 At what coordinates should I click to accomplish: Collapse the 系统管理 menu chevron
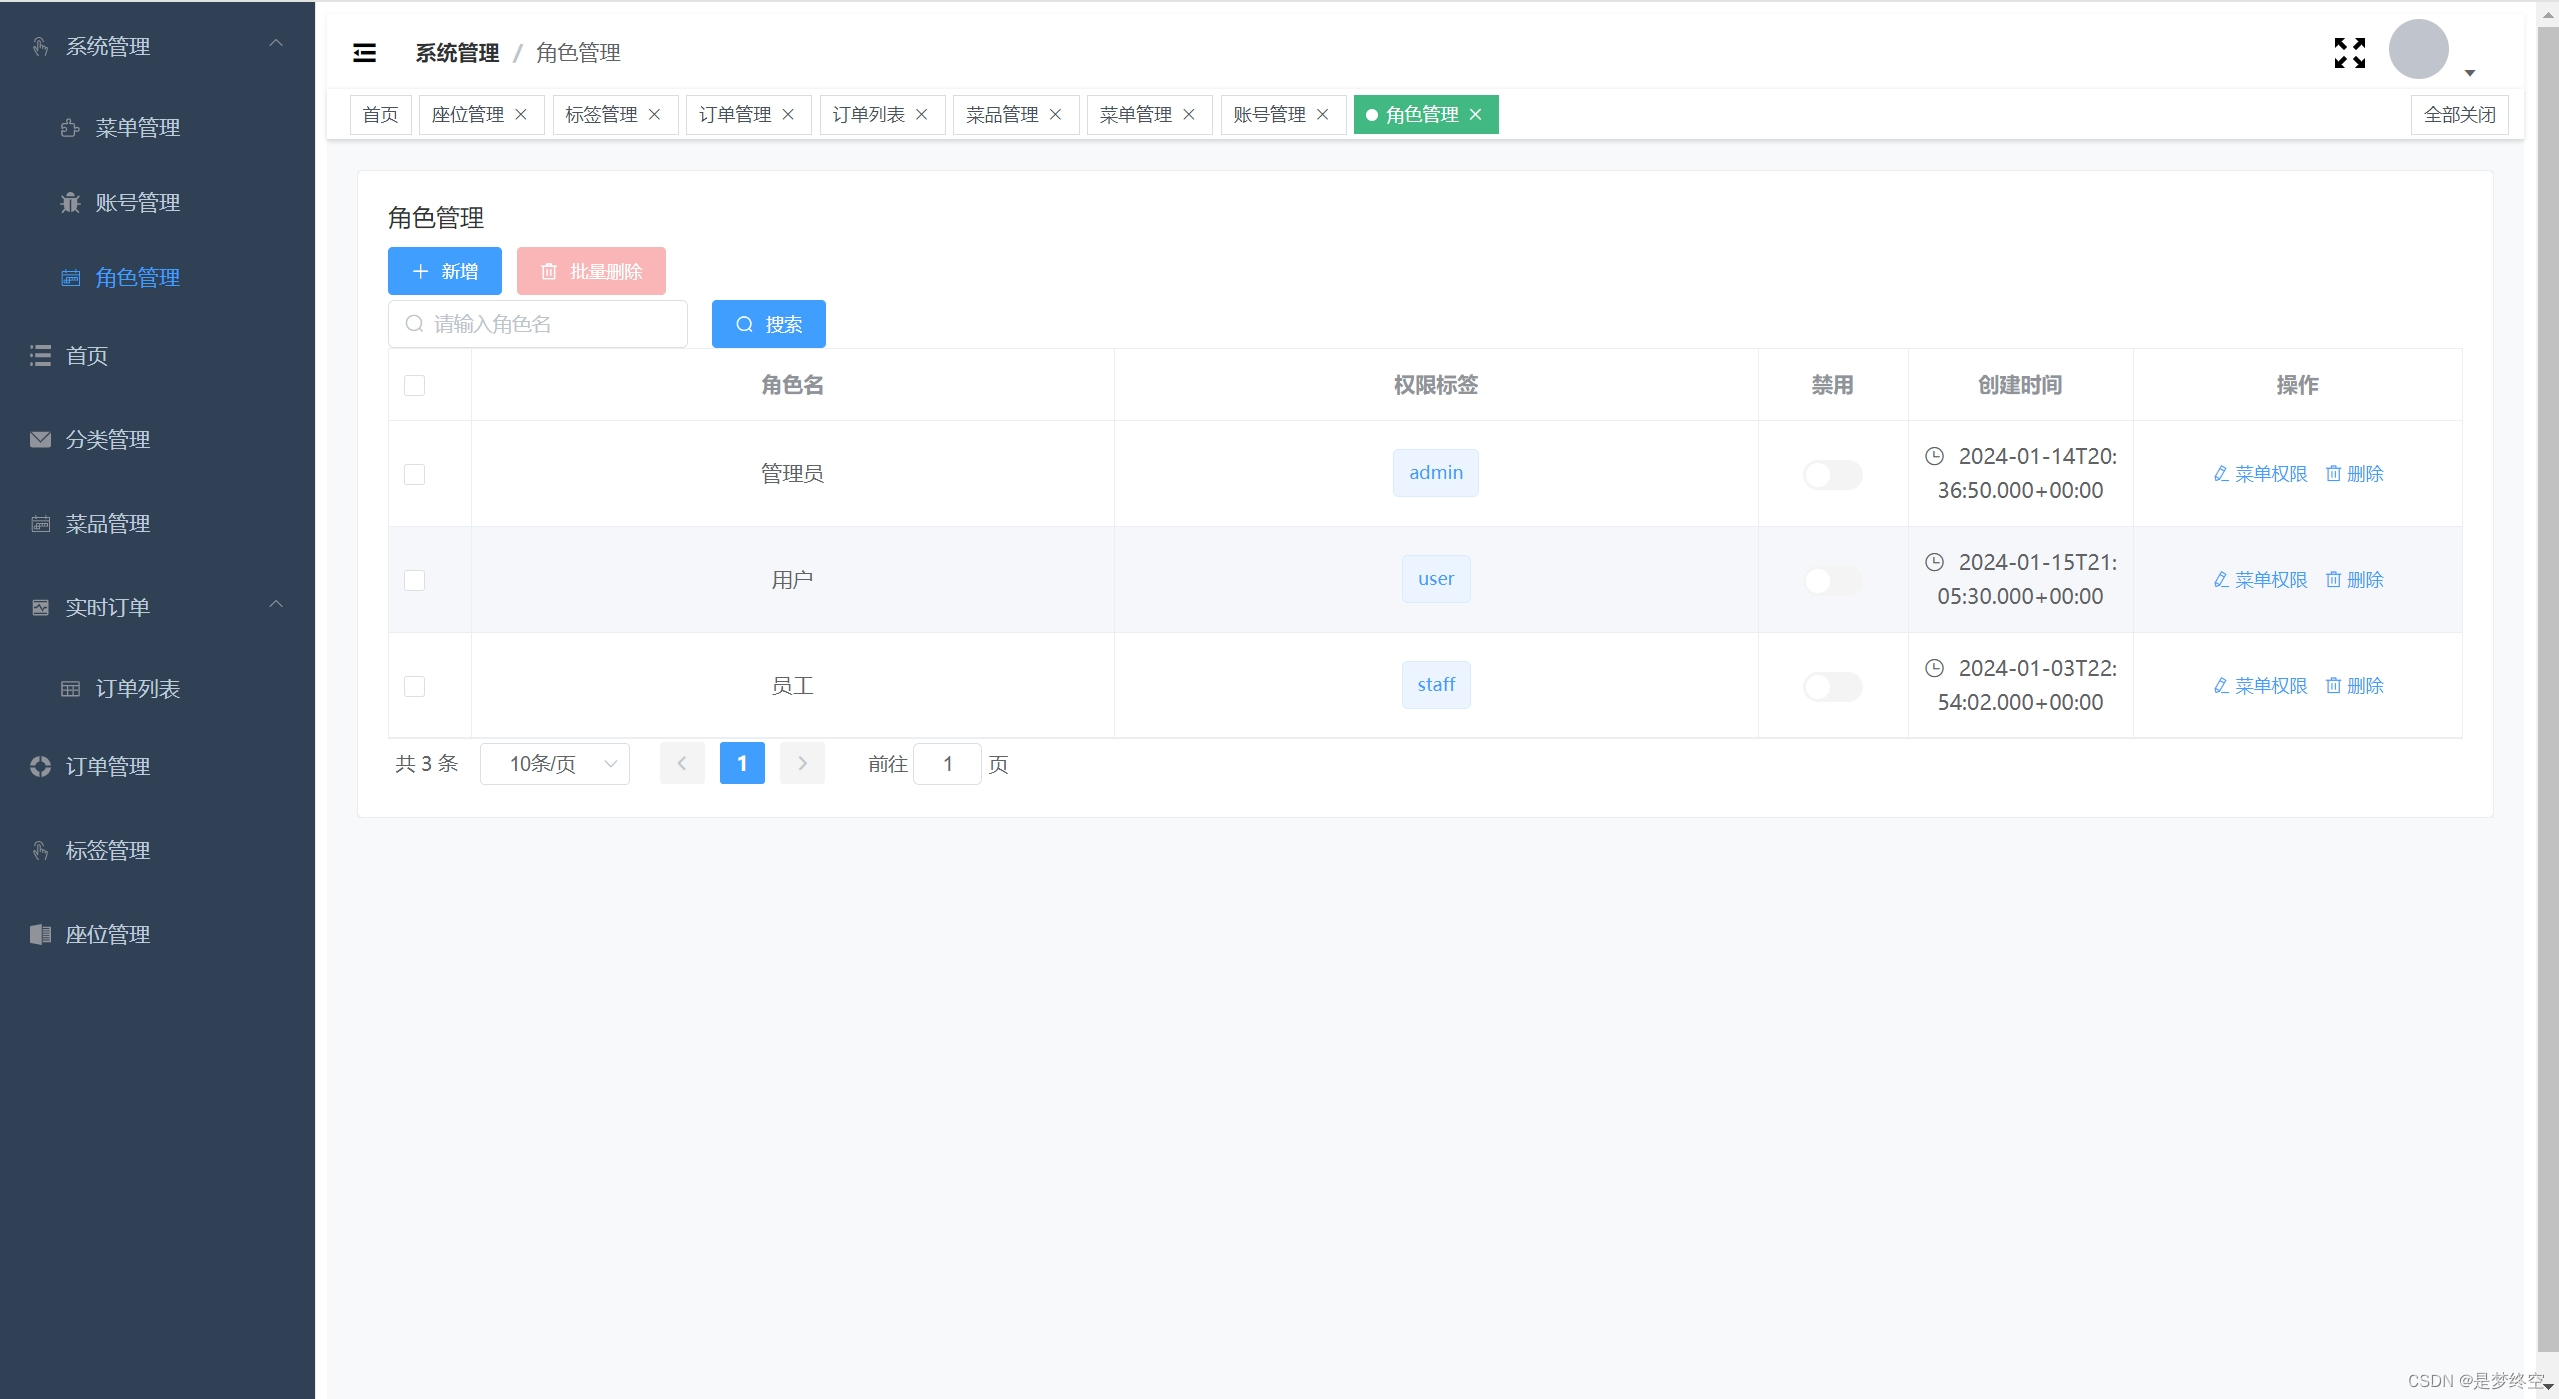(x=276, y=43)
